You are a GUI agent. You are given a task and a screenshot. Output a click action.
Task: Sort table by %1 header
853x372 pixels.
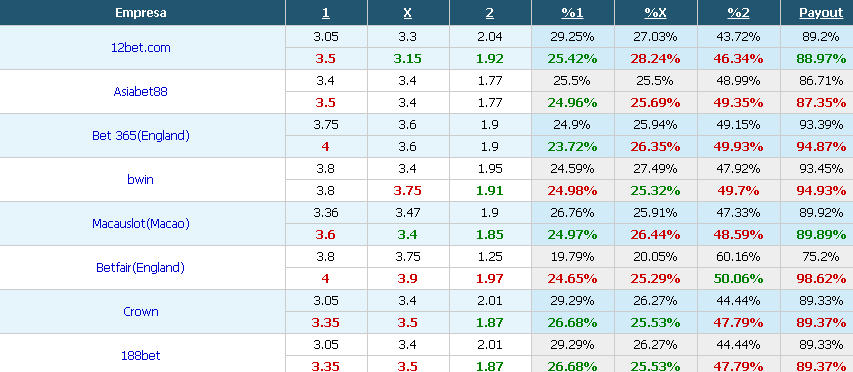pos(572,13)
